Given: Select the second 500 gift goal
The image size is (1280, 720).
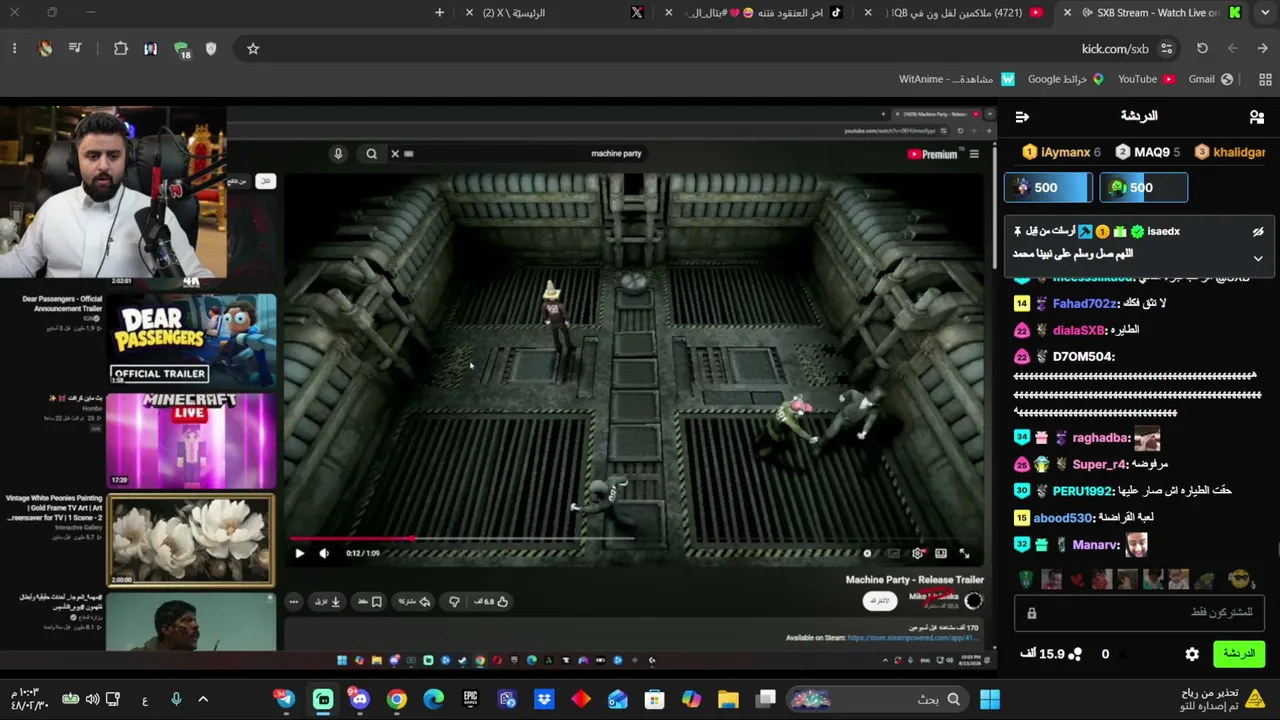Looking at the screenshot, I should coord(1143,187).
